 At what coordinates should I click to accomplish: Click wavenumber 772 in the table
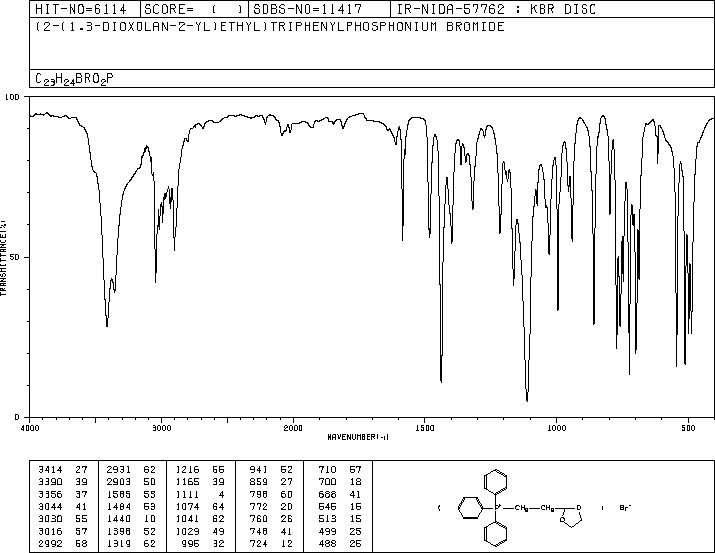[x=259, y=506]
